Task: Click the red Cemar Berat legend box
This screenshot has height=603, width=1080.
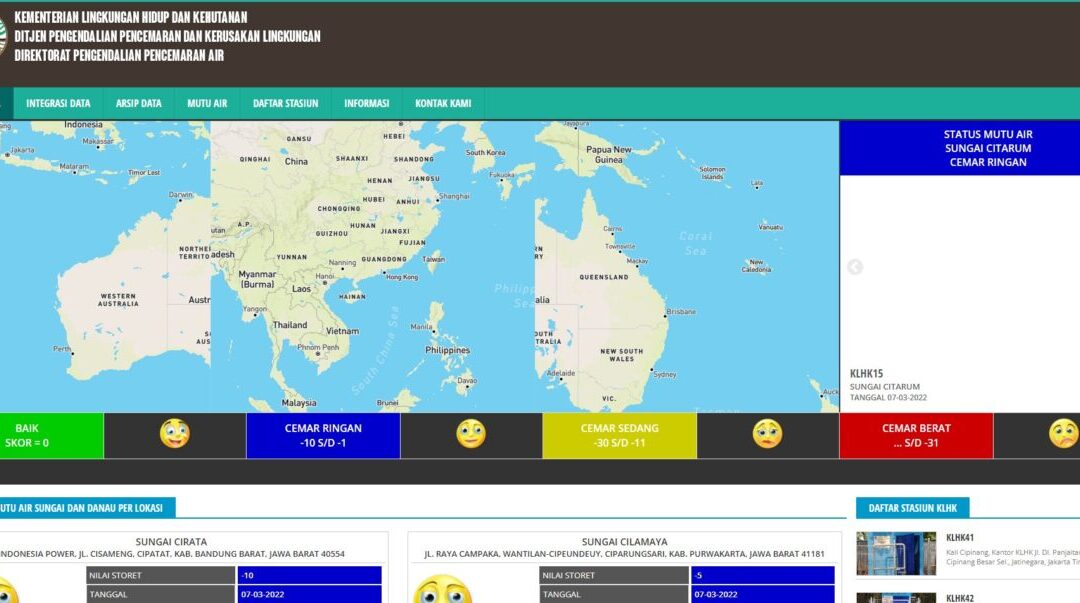Action: pyautogui.click(x=916, y=436)
